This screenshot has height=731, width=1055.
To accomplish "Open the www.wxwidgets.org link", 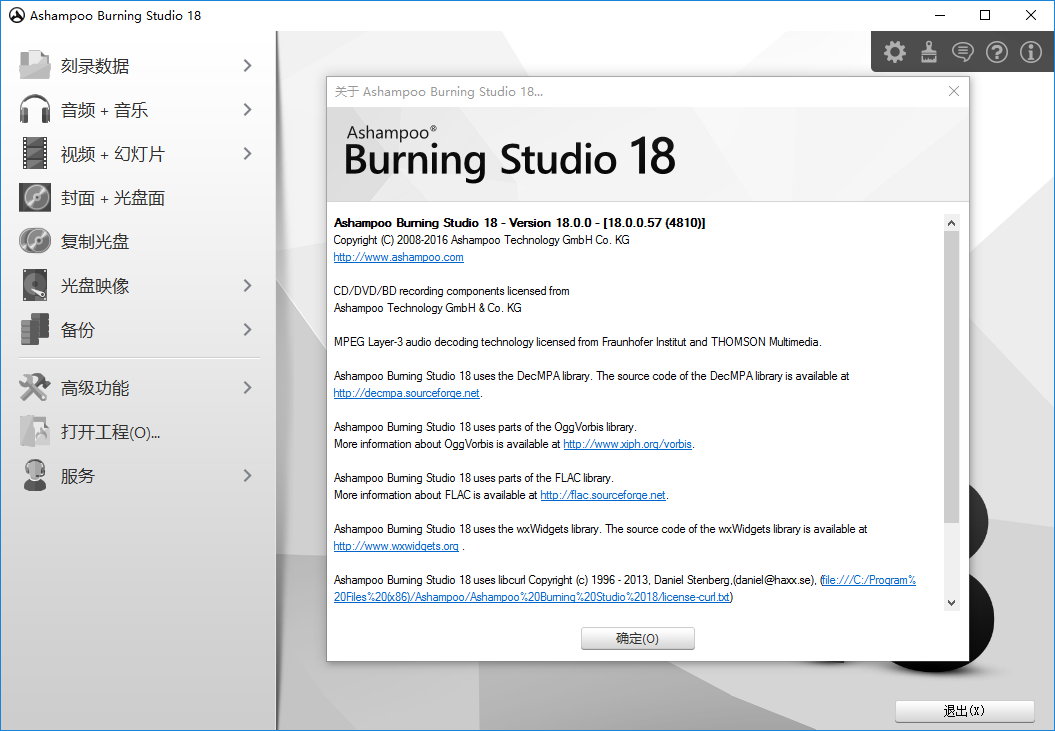I will tap(396, 546).
